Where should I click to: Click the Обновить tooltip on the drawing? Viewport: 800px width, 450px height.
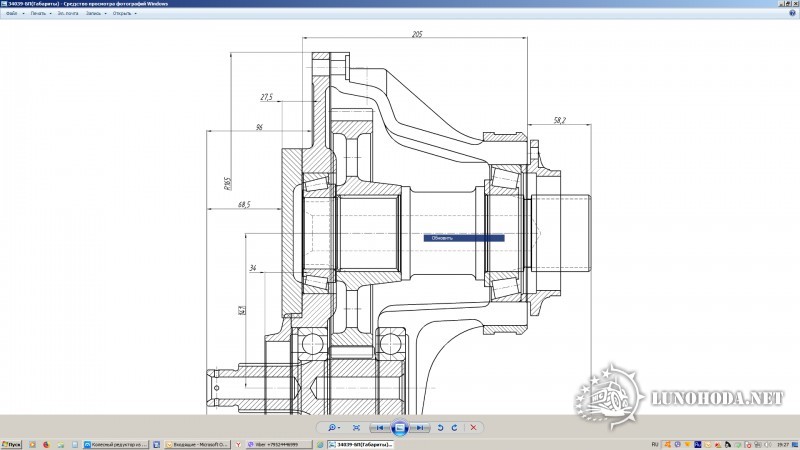(464, 238)
